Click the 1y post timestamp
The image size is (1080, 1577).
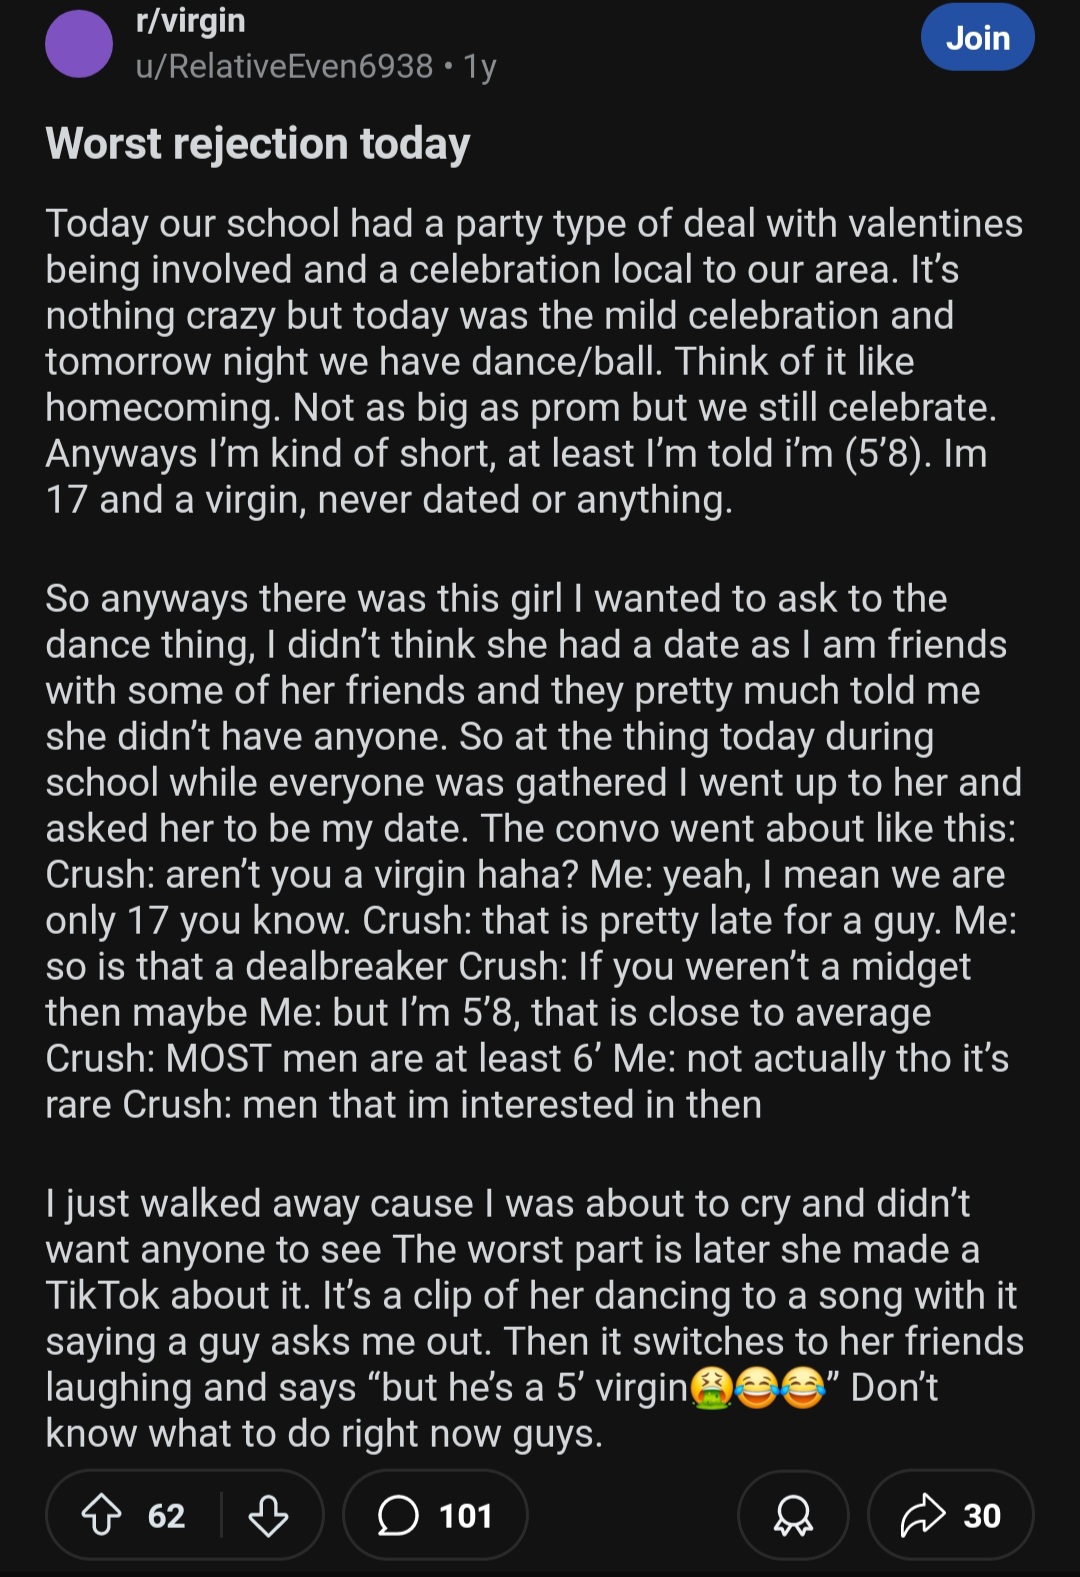pyautogui.click(x=480, y=66)
